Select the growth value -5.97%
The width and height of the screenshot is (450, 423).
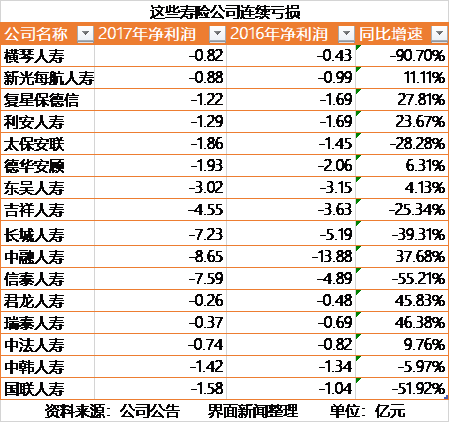[422, 366]
